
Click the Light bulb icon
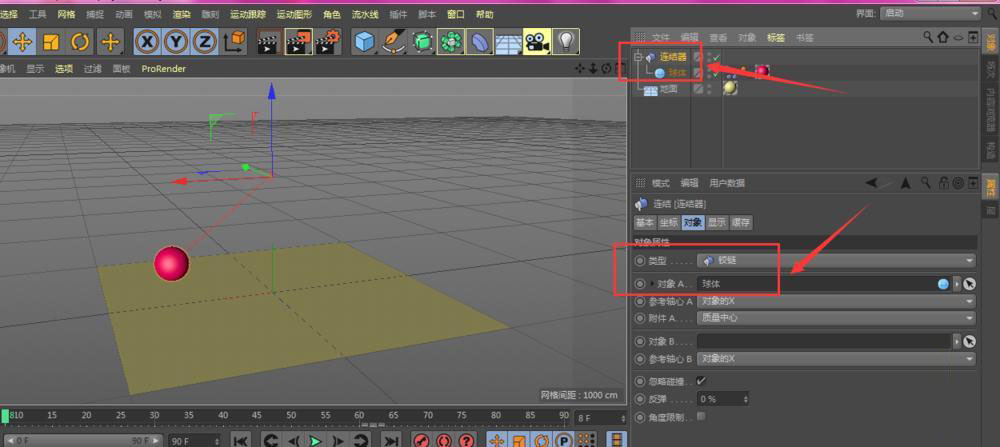pyautogui.click(x=566, y=41)
